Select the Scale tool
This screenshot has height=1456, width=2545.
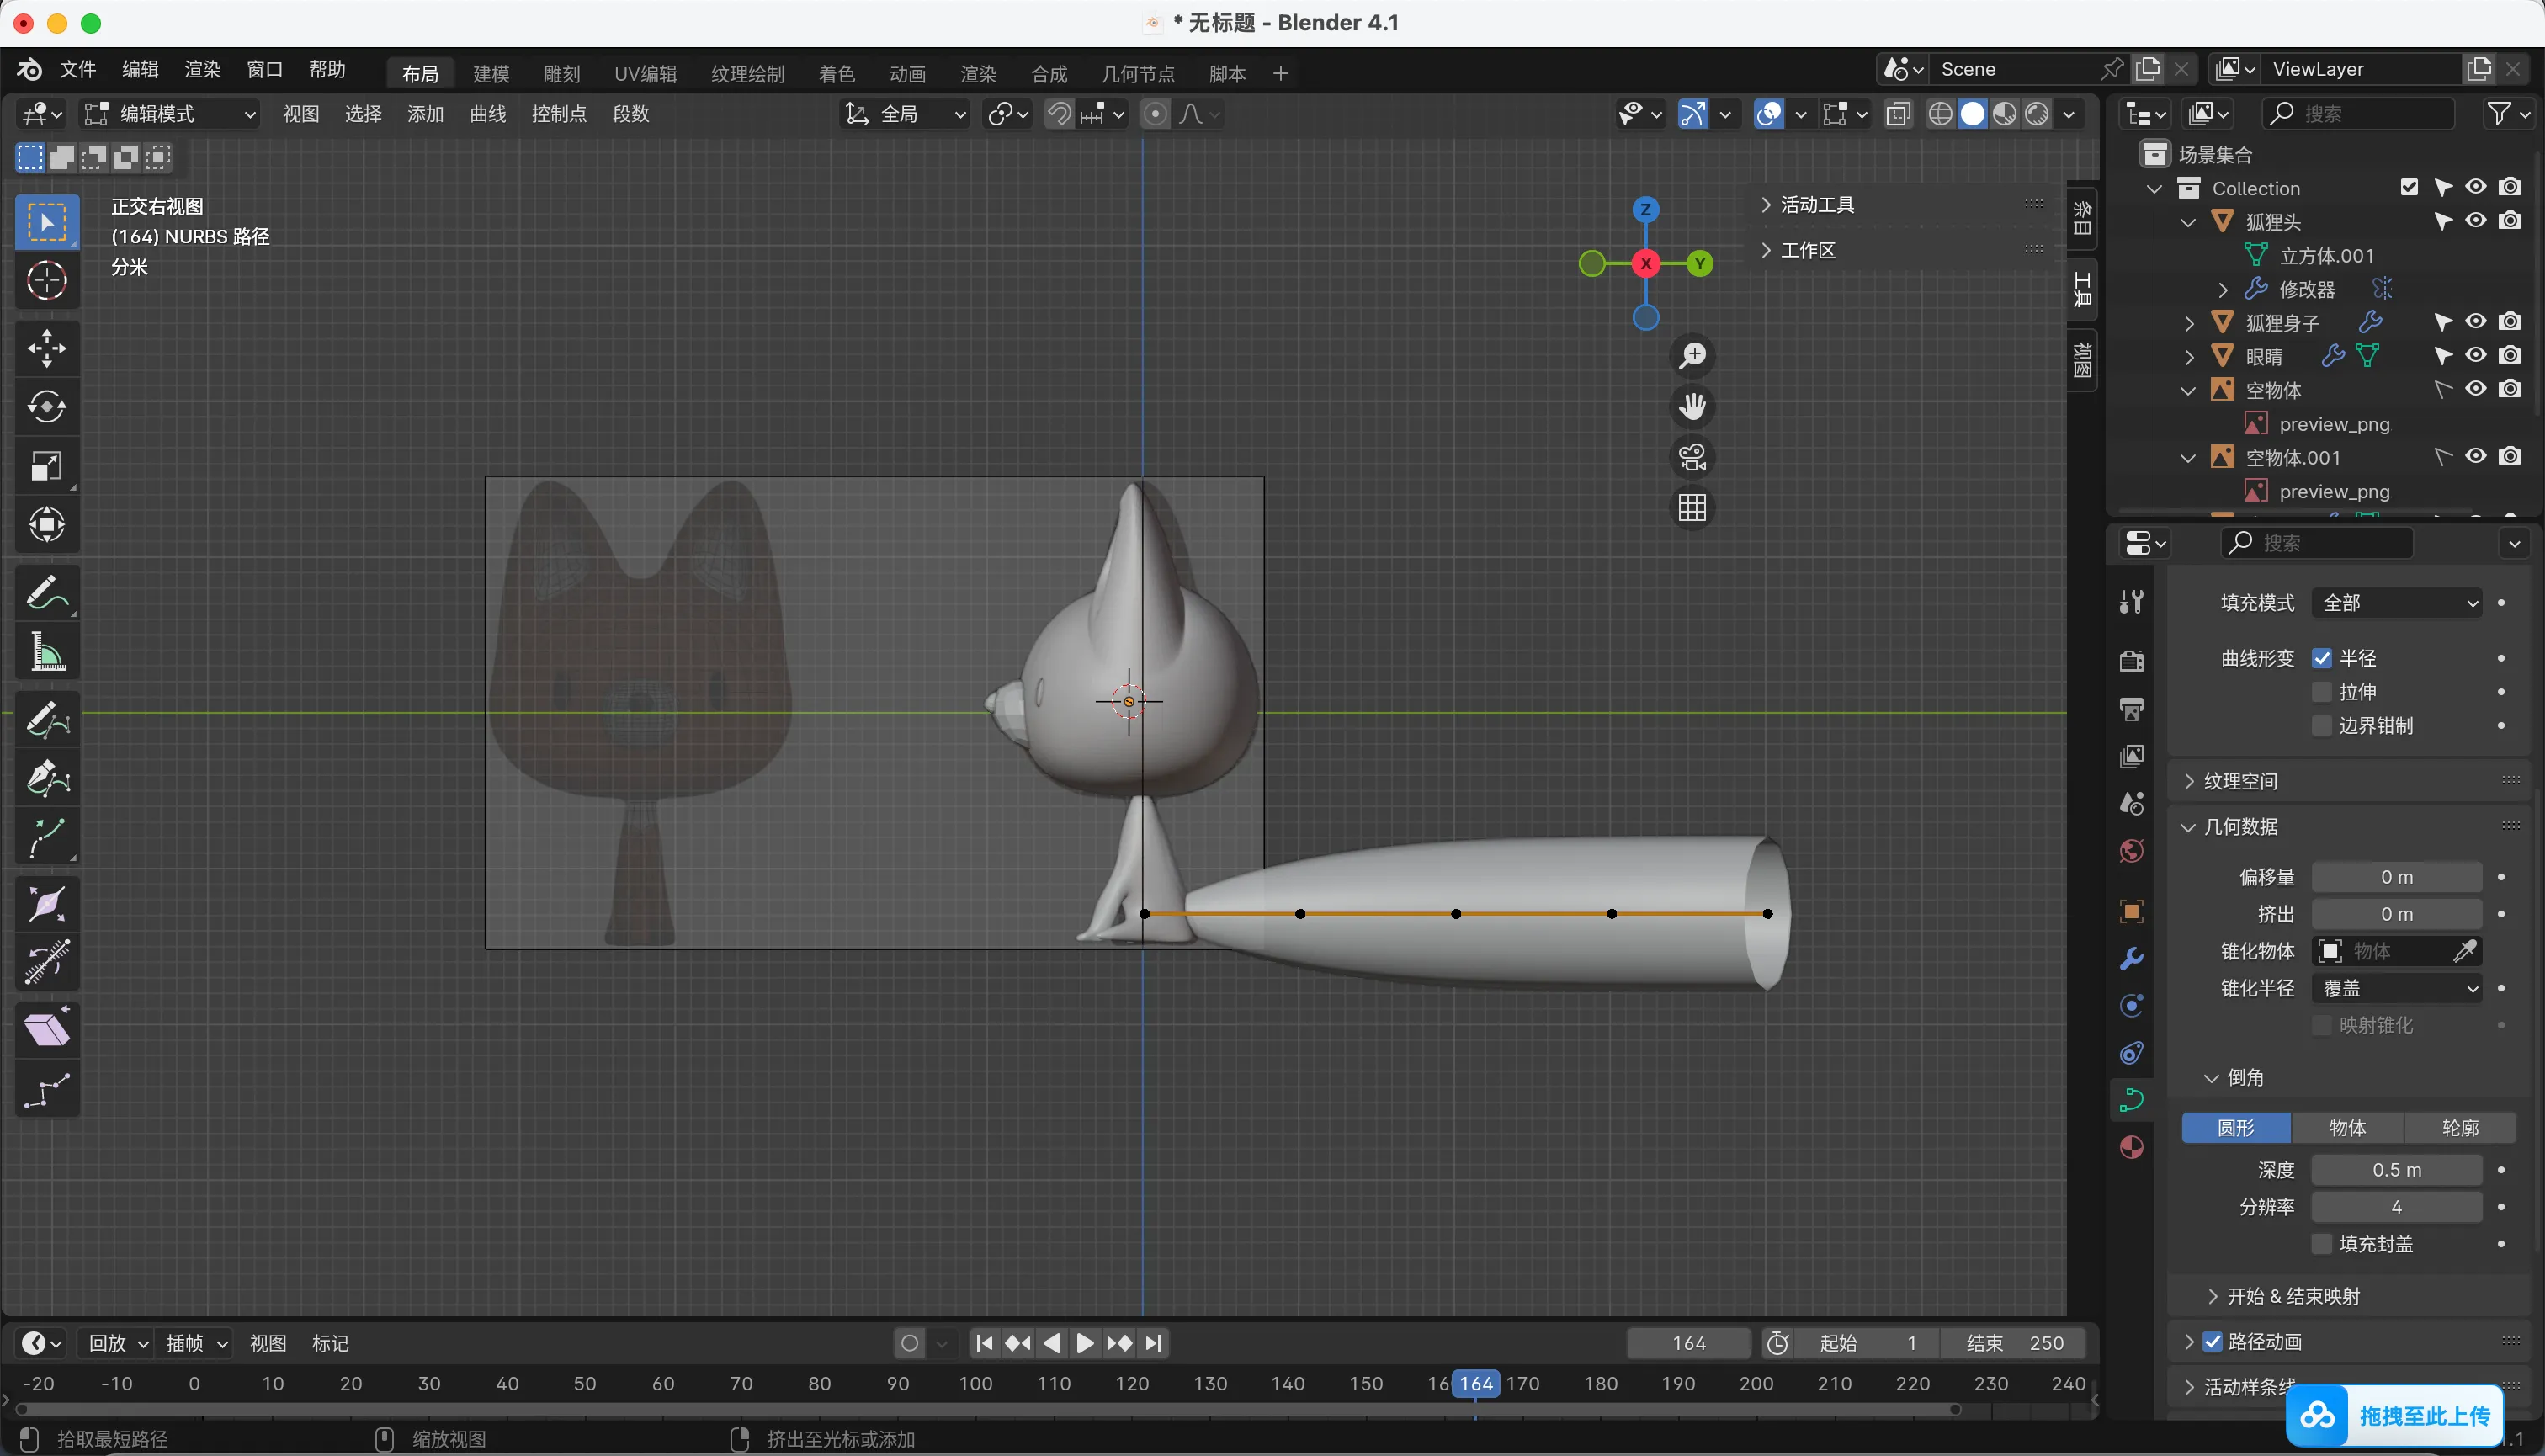(x=46, y=466)
